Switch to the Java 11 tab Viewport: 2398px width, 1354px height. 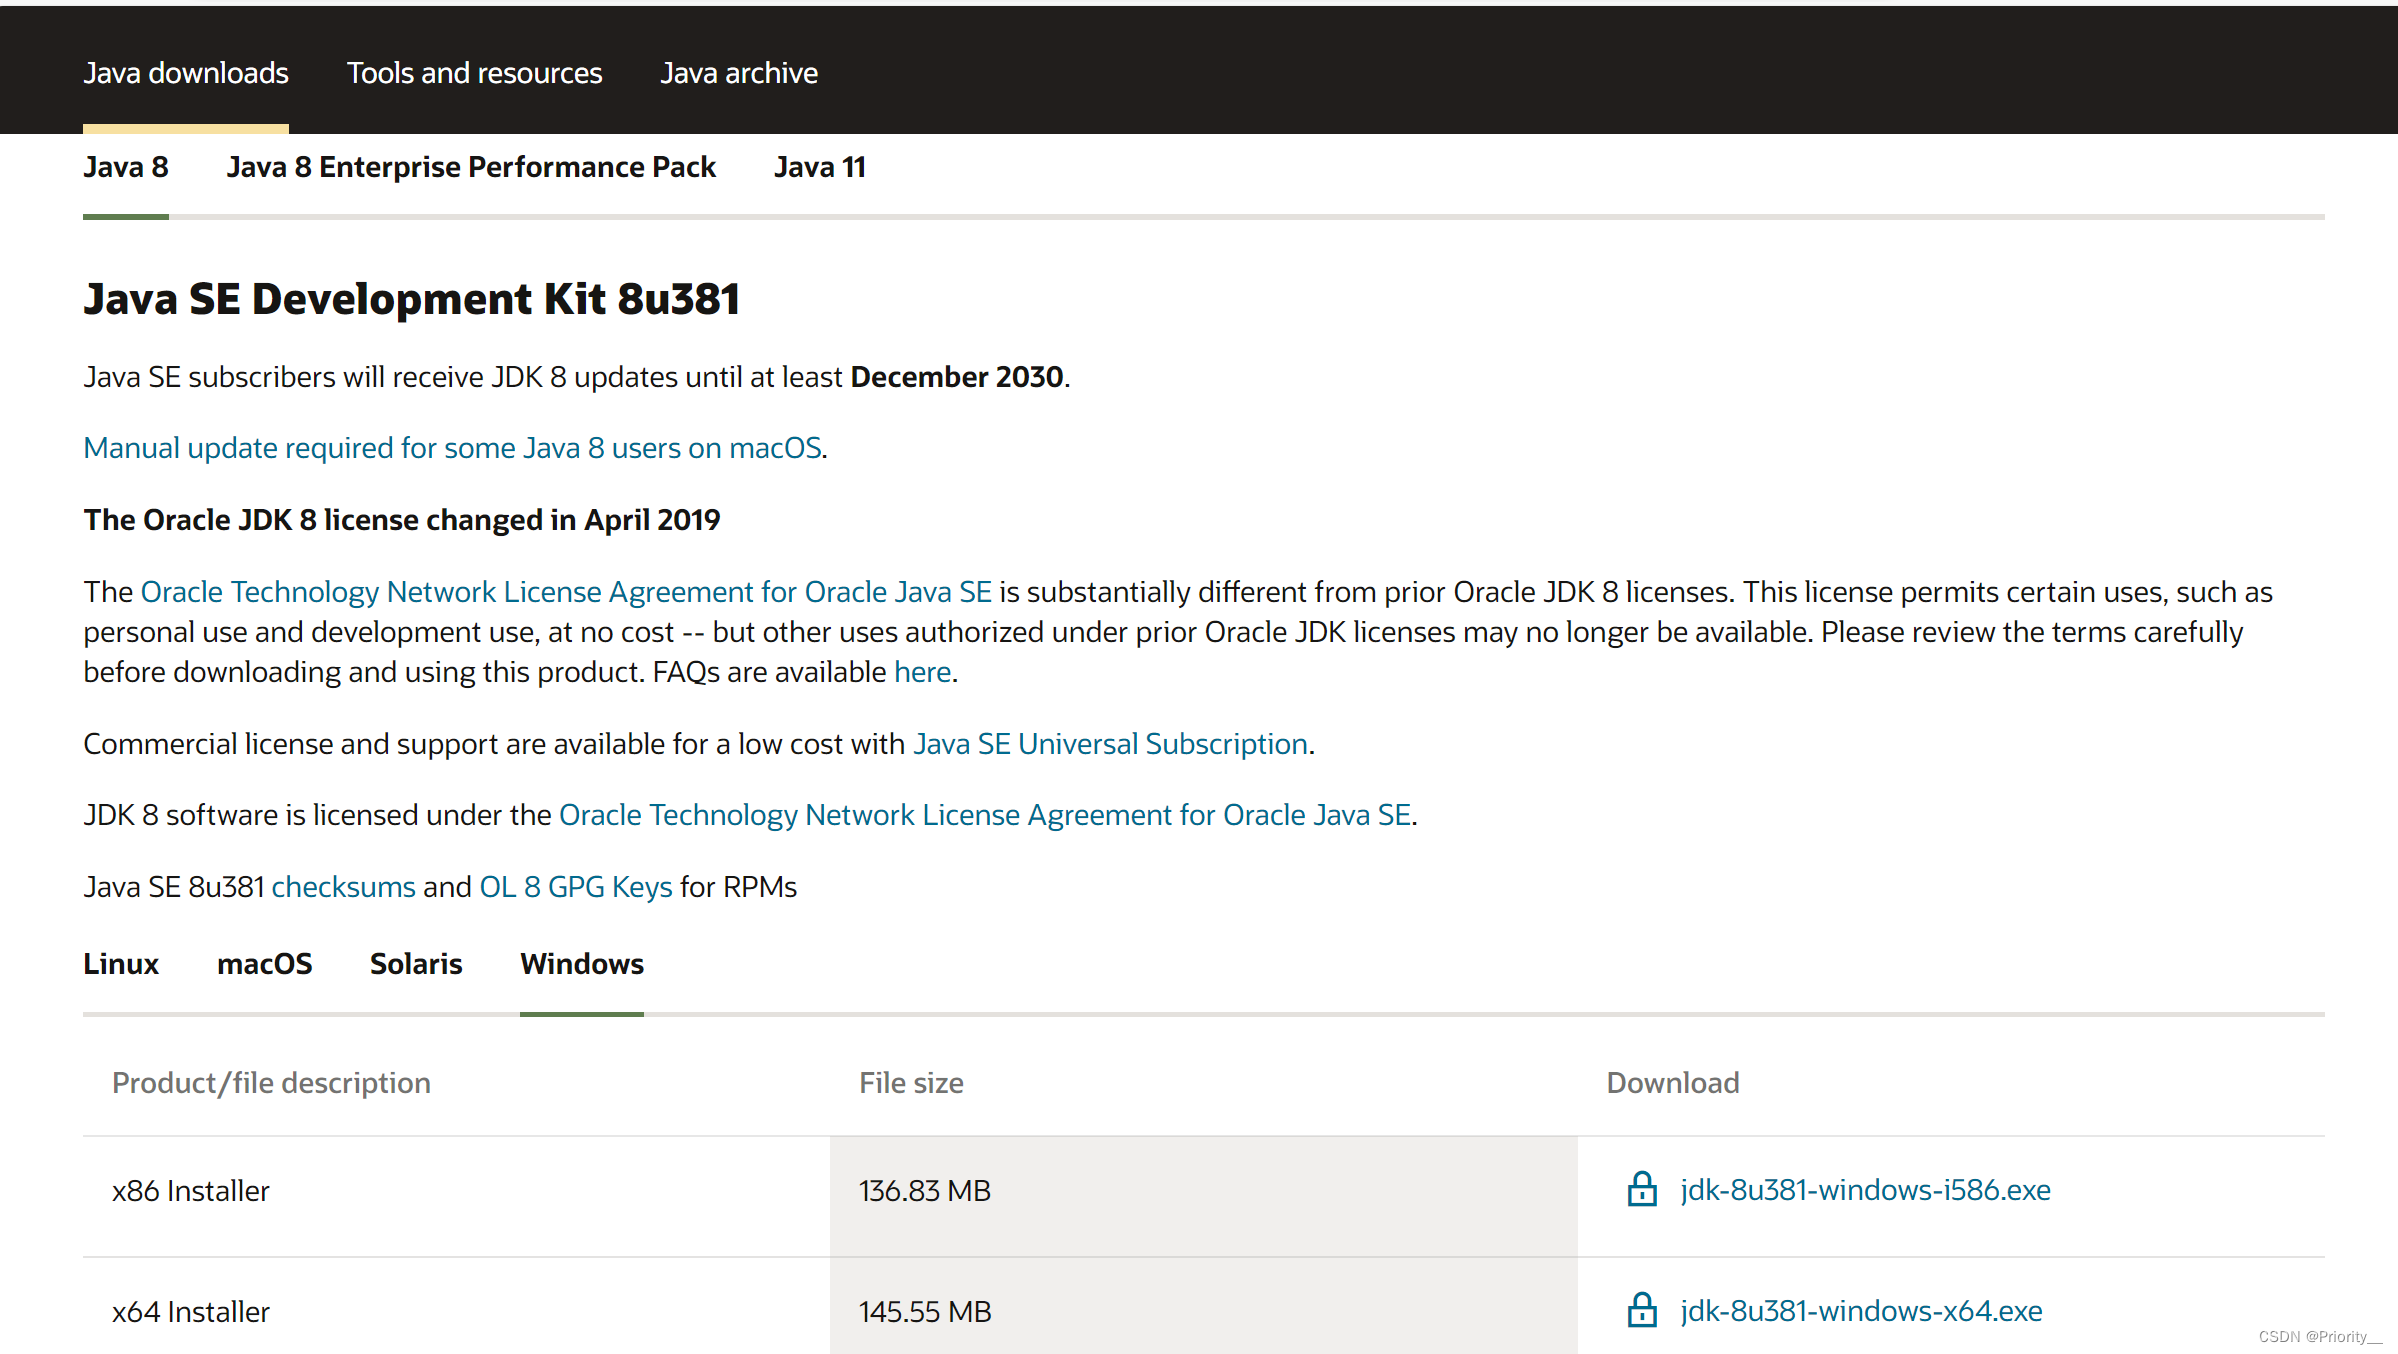(x=820, y=167)
